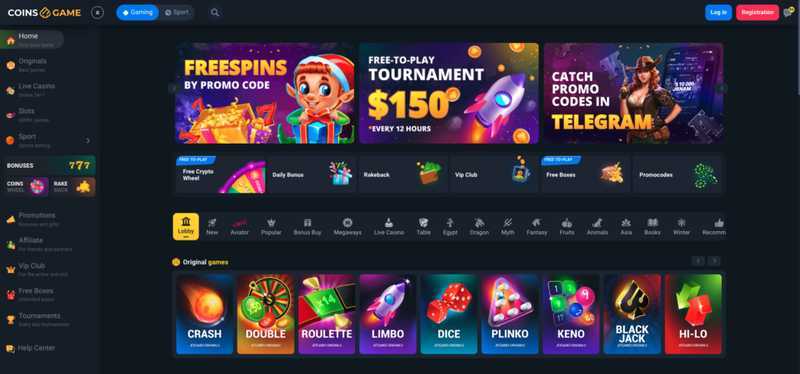
Task: Advance banner carousel with right arrow
Action: pyautogui.click(x=722, y=88)
